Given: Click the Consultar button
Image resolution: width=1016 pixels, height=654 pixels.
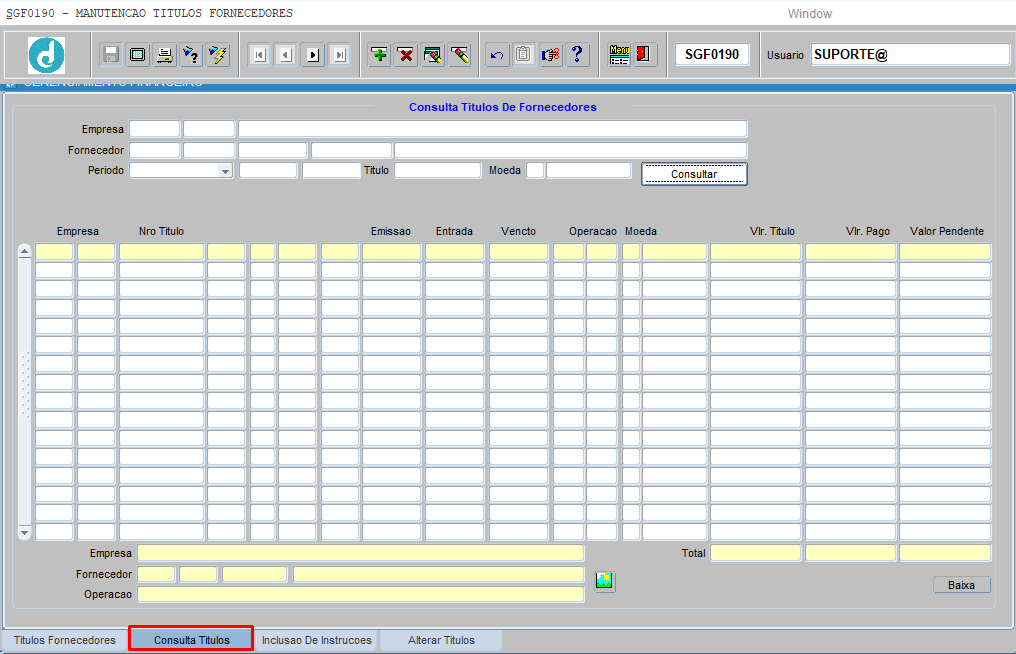Looking at the screenshot, I should tap(694, 174).
